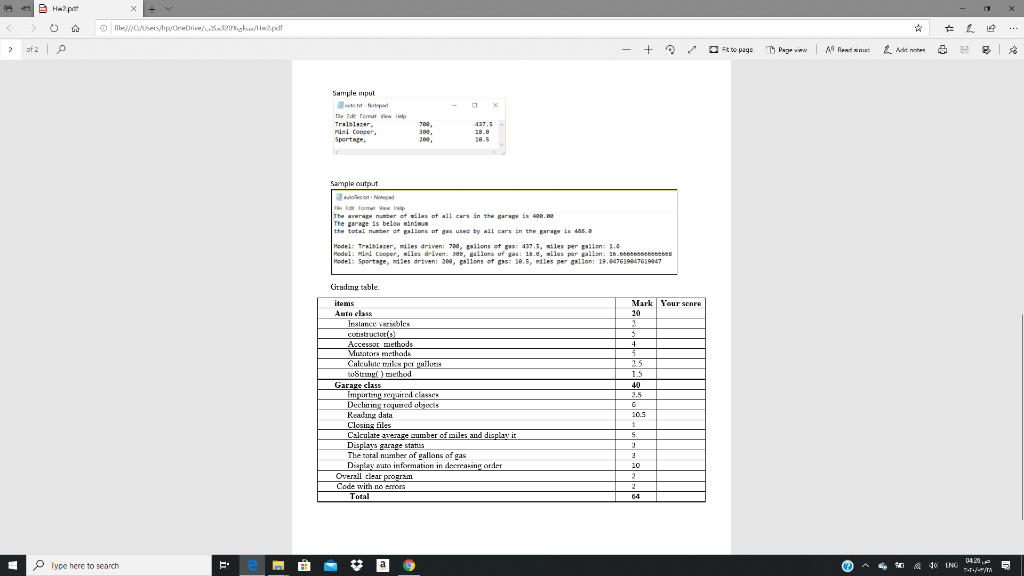Screen dimensions: 1024x576
Task: Launch Google Chrome from the taskbar
Action: click(409, 566)
